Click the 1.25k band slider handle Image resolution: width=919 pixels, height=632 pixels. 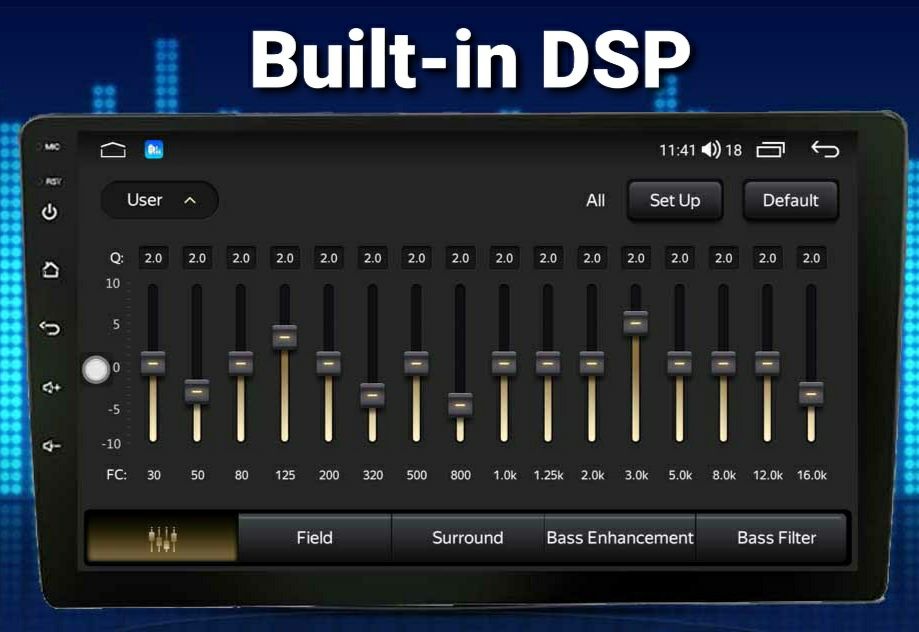548,363
